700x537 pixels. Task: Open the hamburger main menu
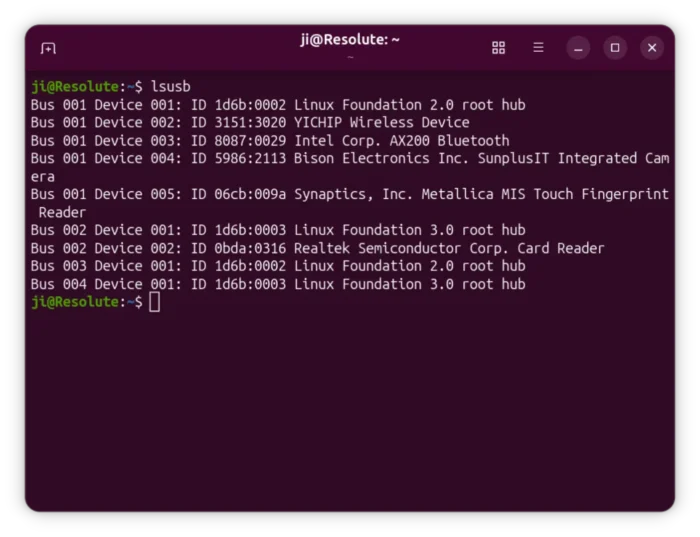pos(538,48)
